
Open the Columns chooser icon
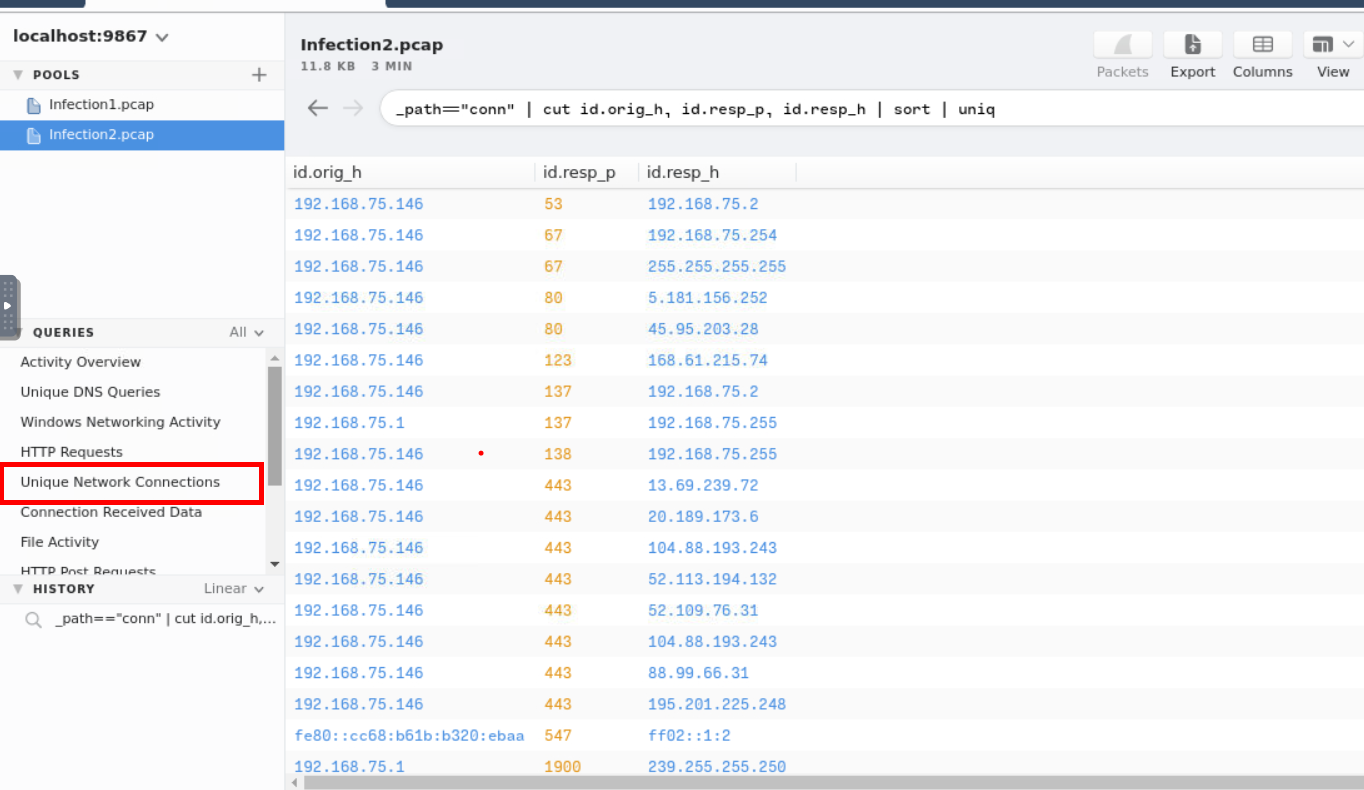tap(1262, 45)
